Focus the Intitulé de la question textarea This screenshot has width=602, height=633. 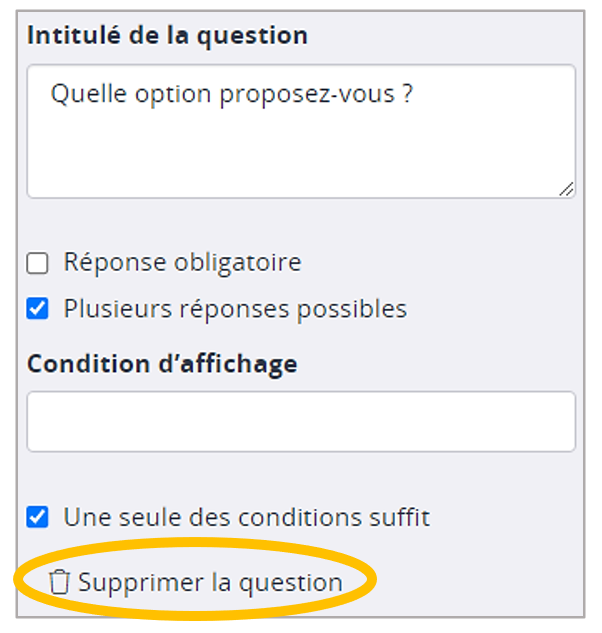(x=300, y=150)
